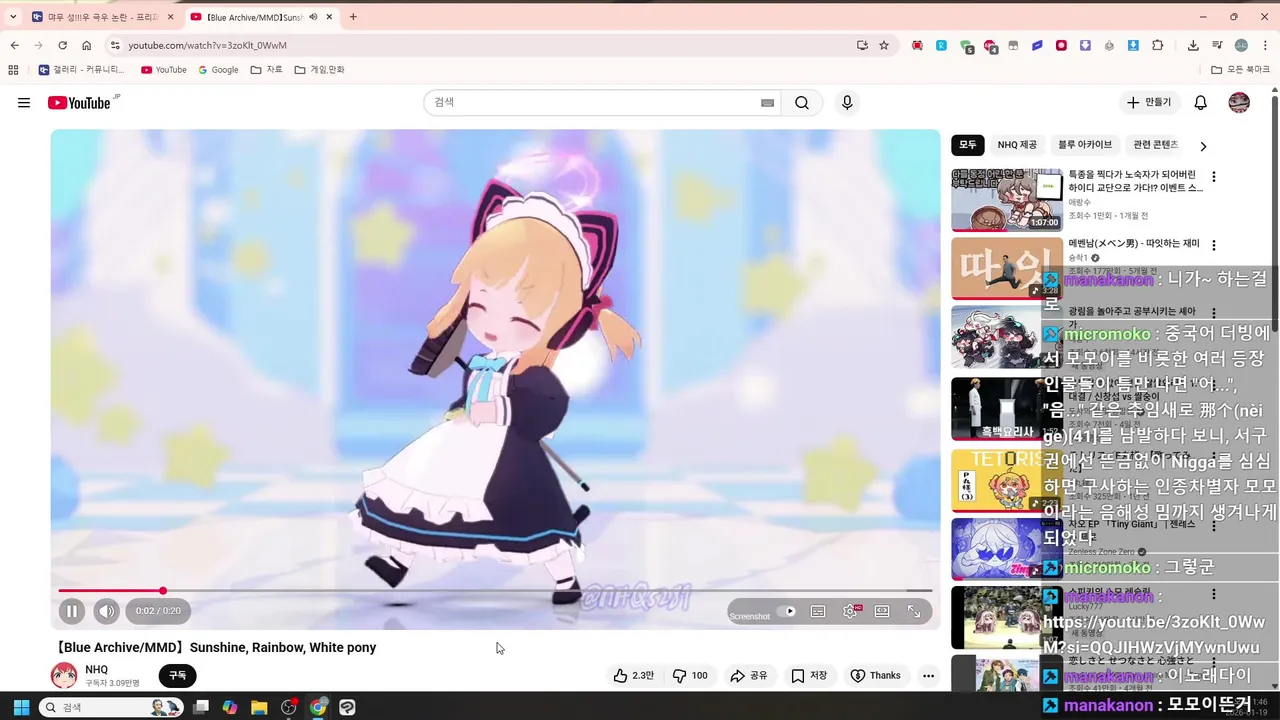Click the 만들기 create button
The height and width of the screenshot is (720, 1280).
click(1148, 103)
